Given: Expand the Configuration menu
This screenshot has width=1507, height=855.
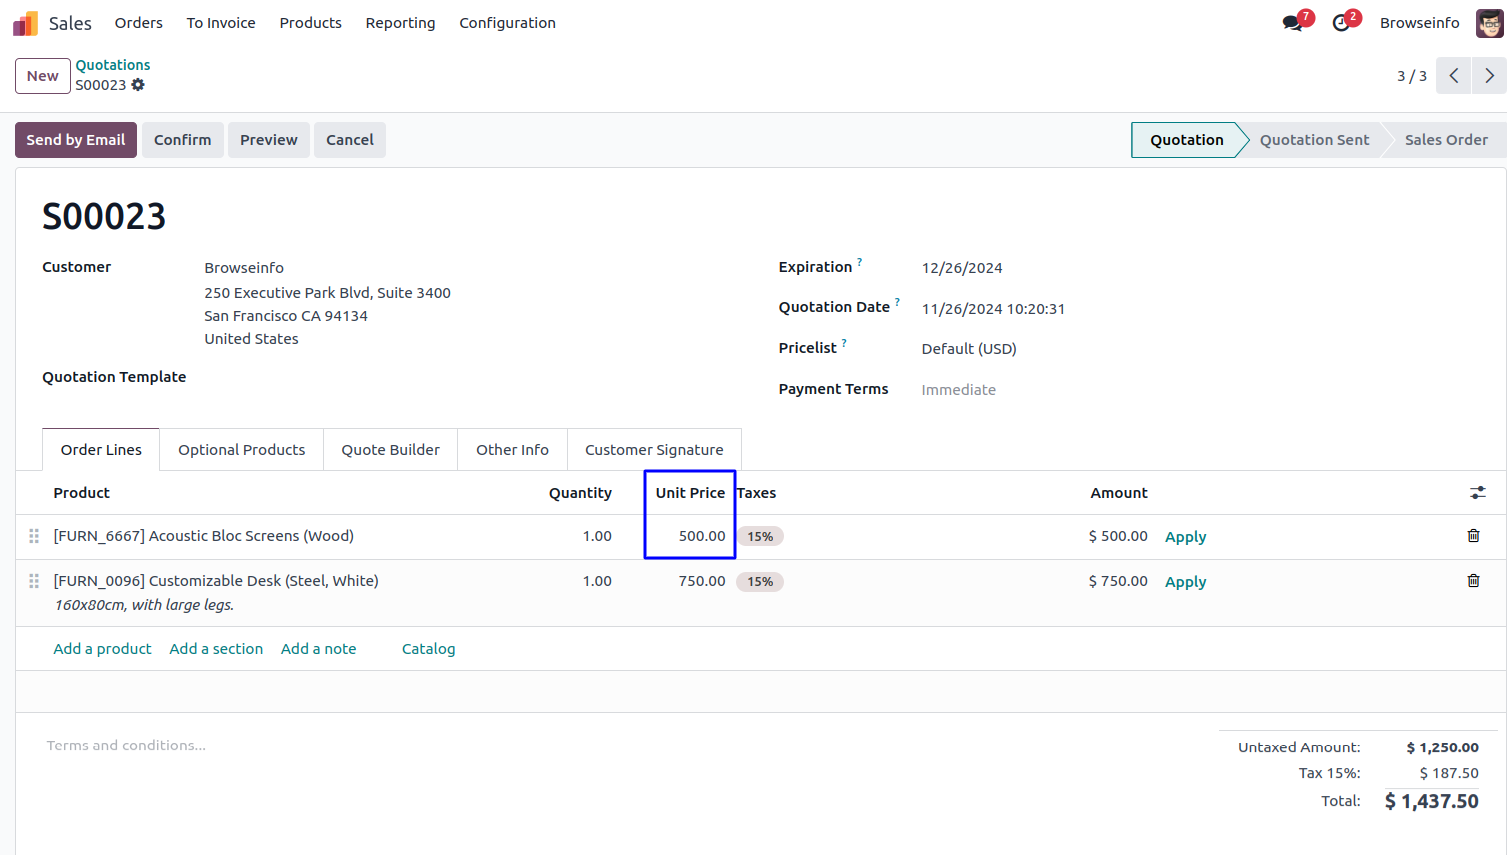Looking at the screenshot, I should [x=507, y=23].
